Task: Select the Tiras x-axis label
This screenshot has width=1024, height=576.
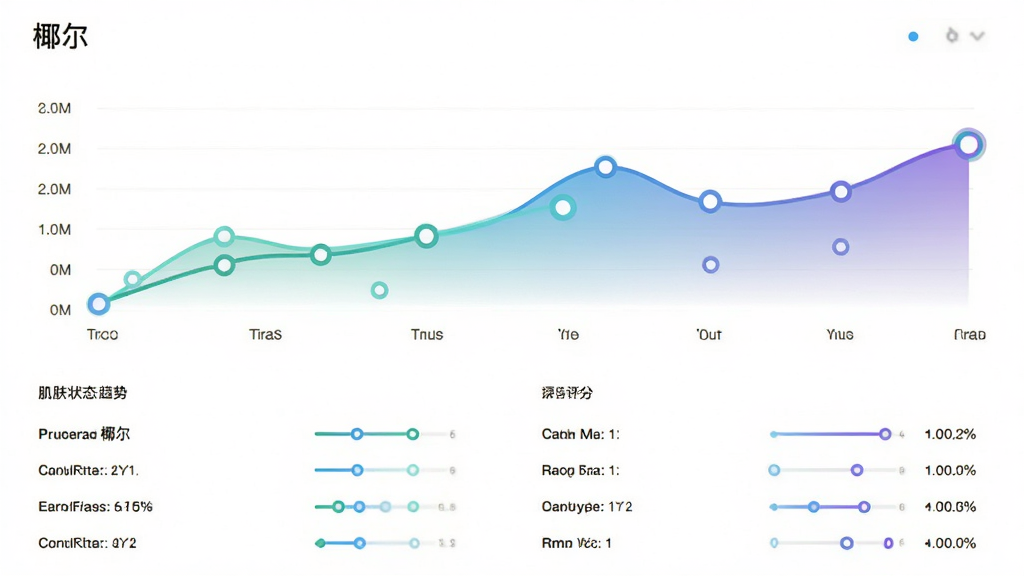Action: pyautogui.click(x=265, y=334)
